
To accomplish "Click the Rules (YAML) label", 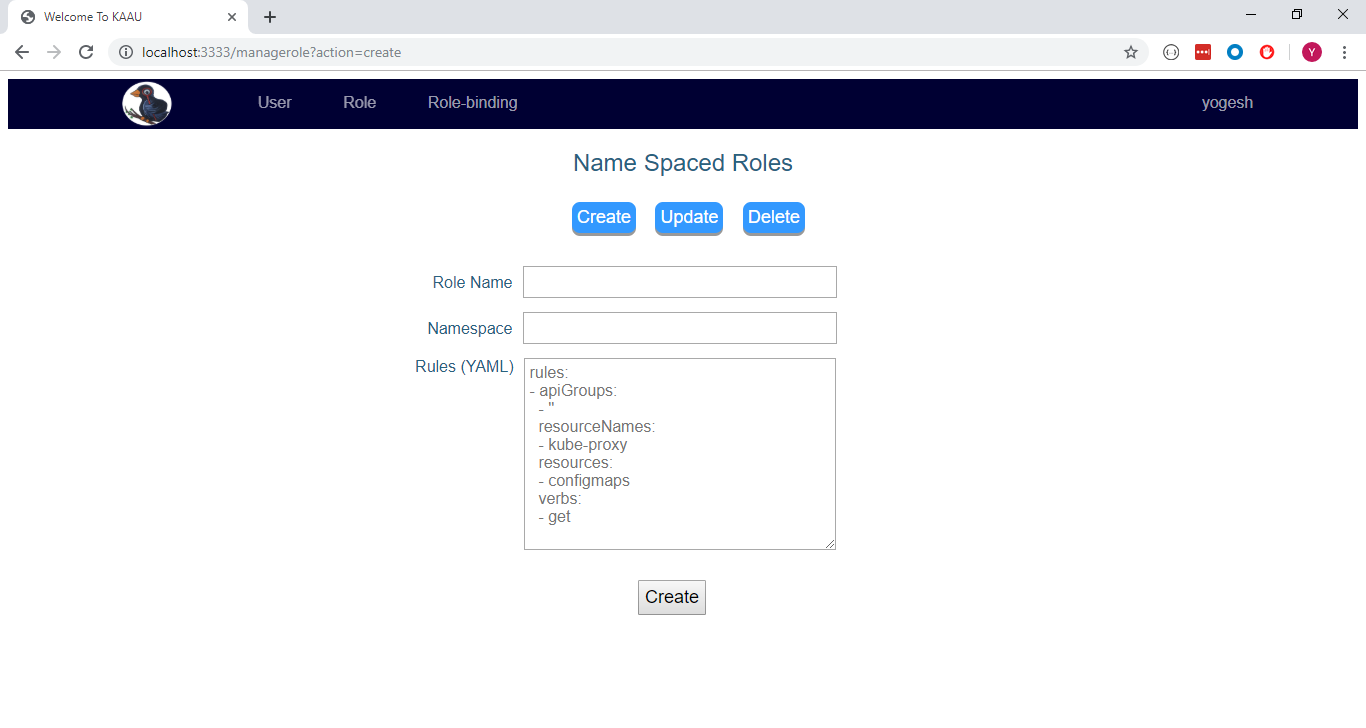I will pos(464,366).
